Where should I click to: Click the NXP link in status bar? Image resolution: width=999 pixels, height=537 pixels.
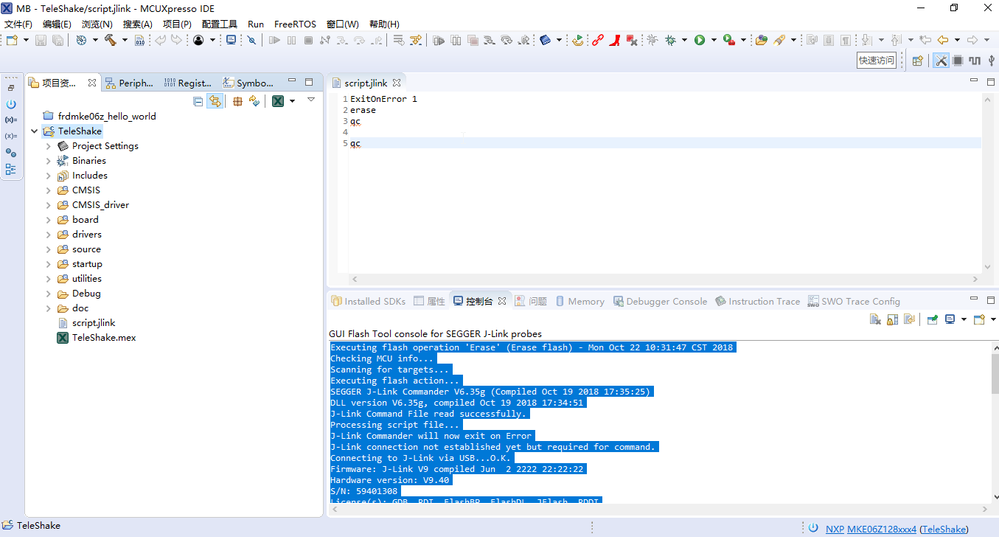point(835,529)
